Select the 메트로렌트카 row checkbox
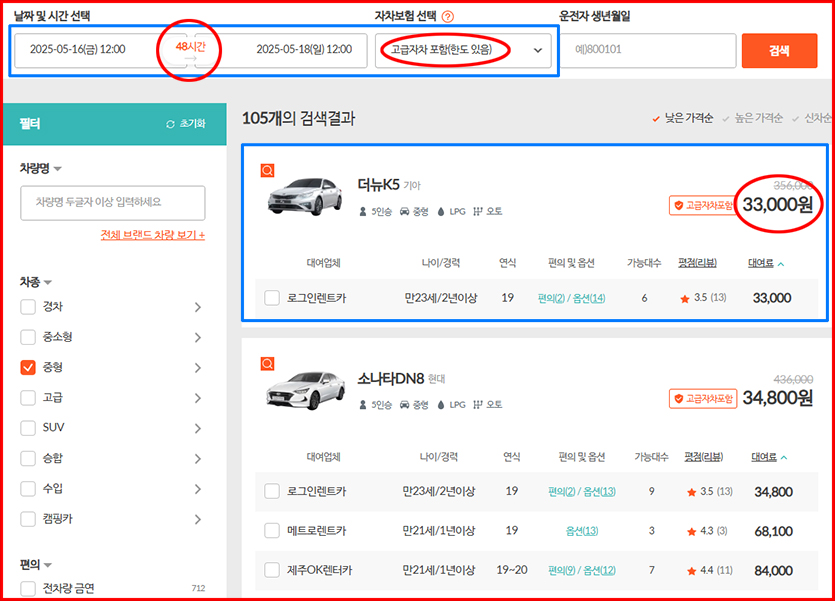This screenshot has height=601, width=835. (272, 530)
